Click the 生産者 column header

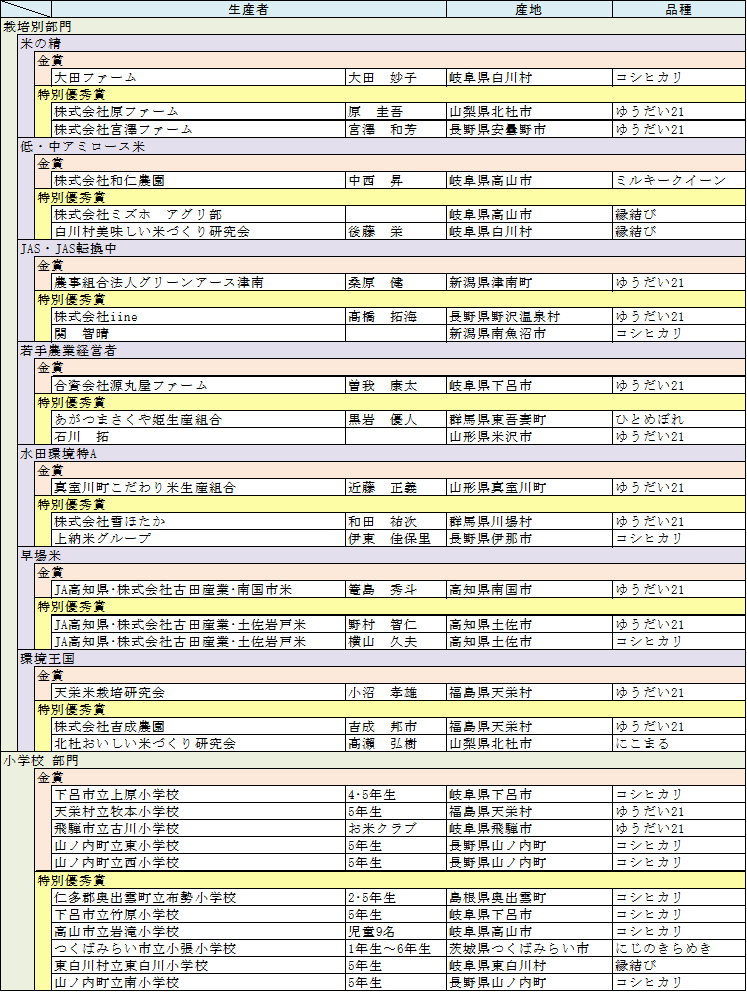[248, 9]
